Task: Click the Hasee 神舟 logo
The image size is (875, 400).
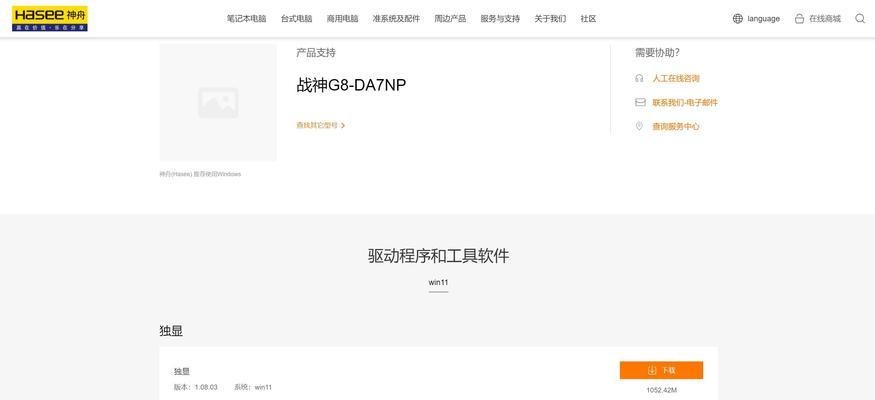Action: pyautogui.click(x=50, y=18)
